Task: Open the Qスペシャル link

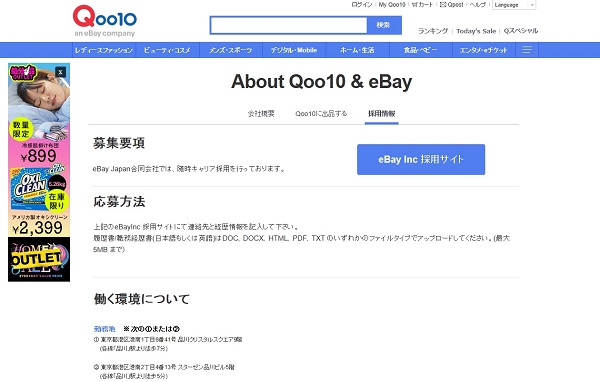Action: tap(520, 31)
